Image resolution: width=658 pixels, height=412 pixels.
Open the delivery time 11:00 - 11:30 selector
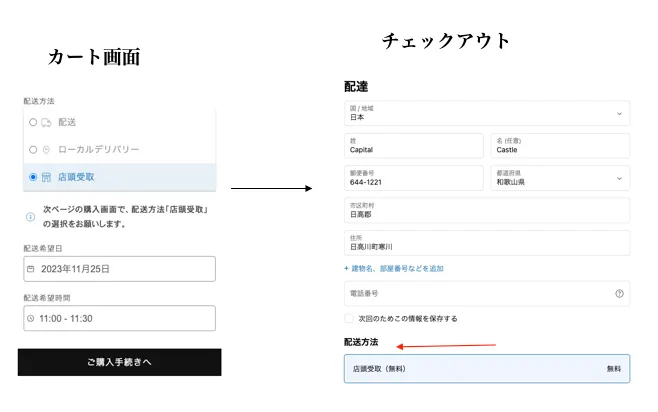coord(119,318)
